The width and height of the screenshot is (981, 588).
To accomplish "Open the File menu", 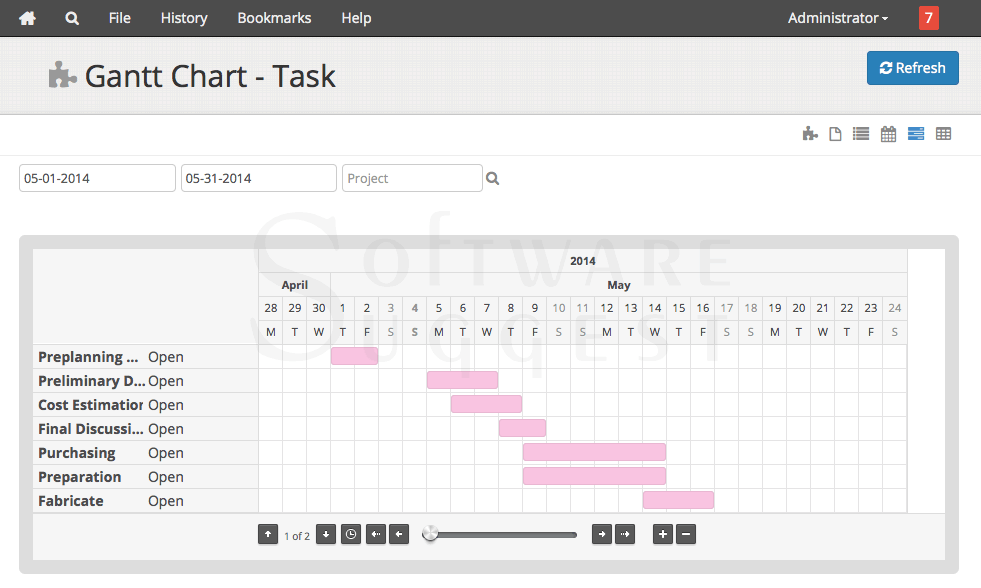I will (119, 18).
